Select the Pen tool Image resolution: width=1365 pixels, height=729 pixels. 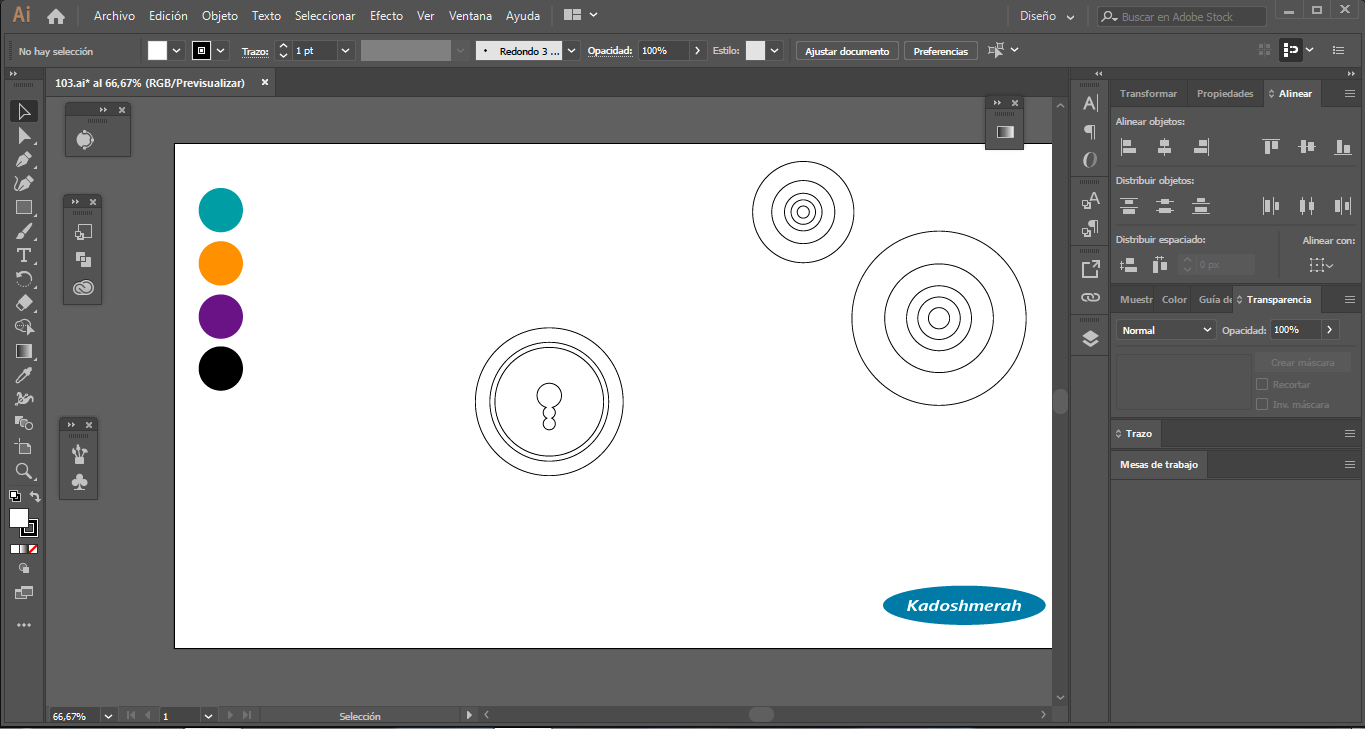point(24,159)
